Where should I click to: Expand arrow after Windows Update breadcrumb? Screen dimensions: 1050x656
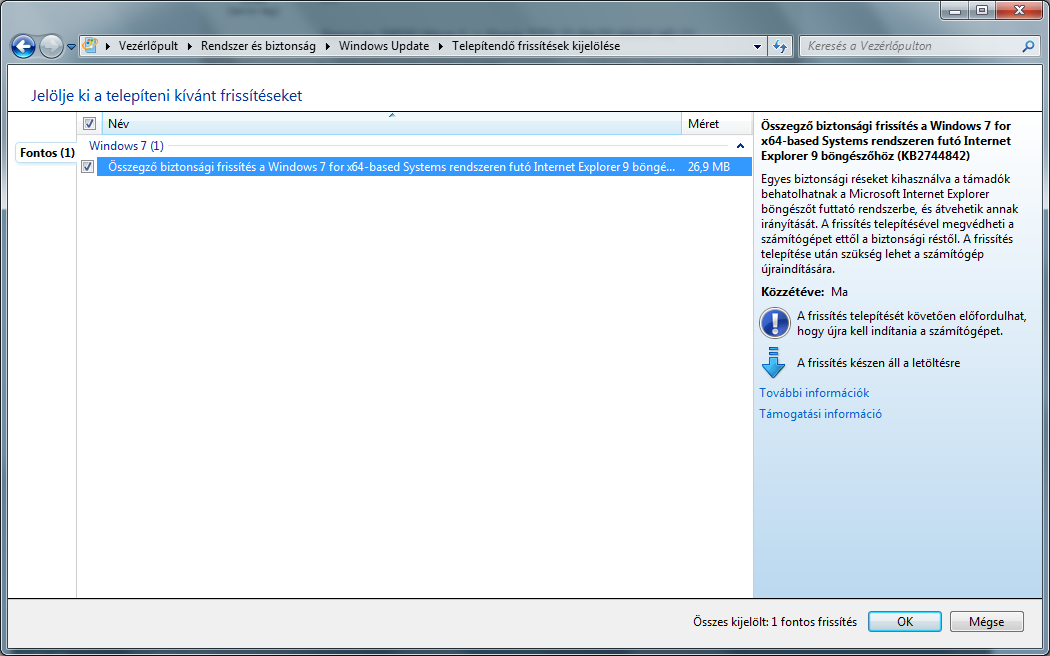click(441, 46)
